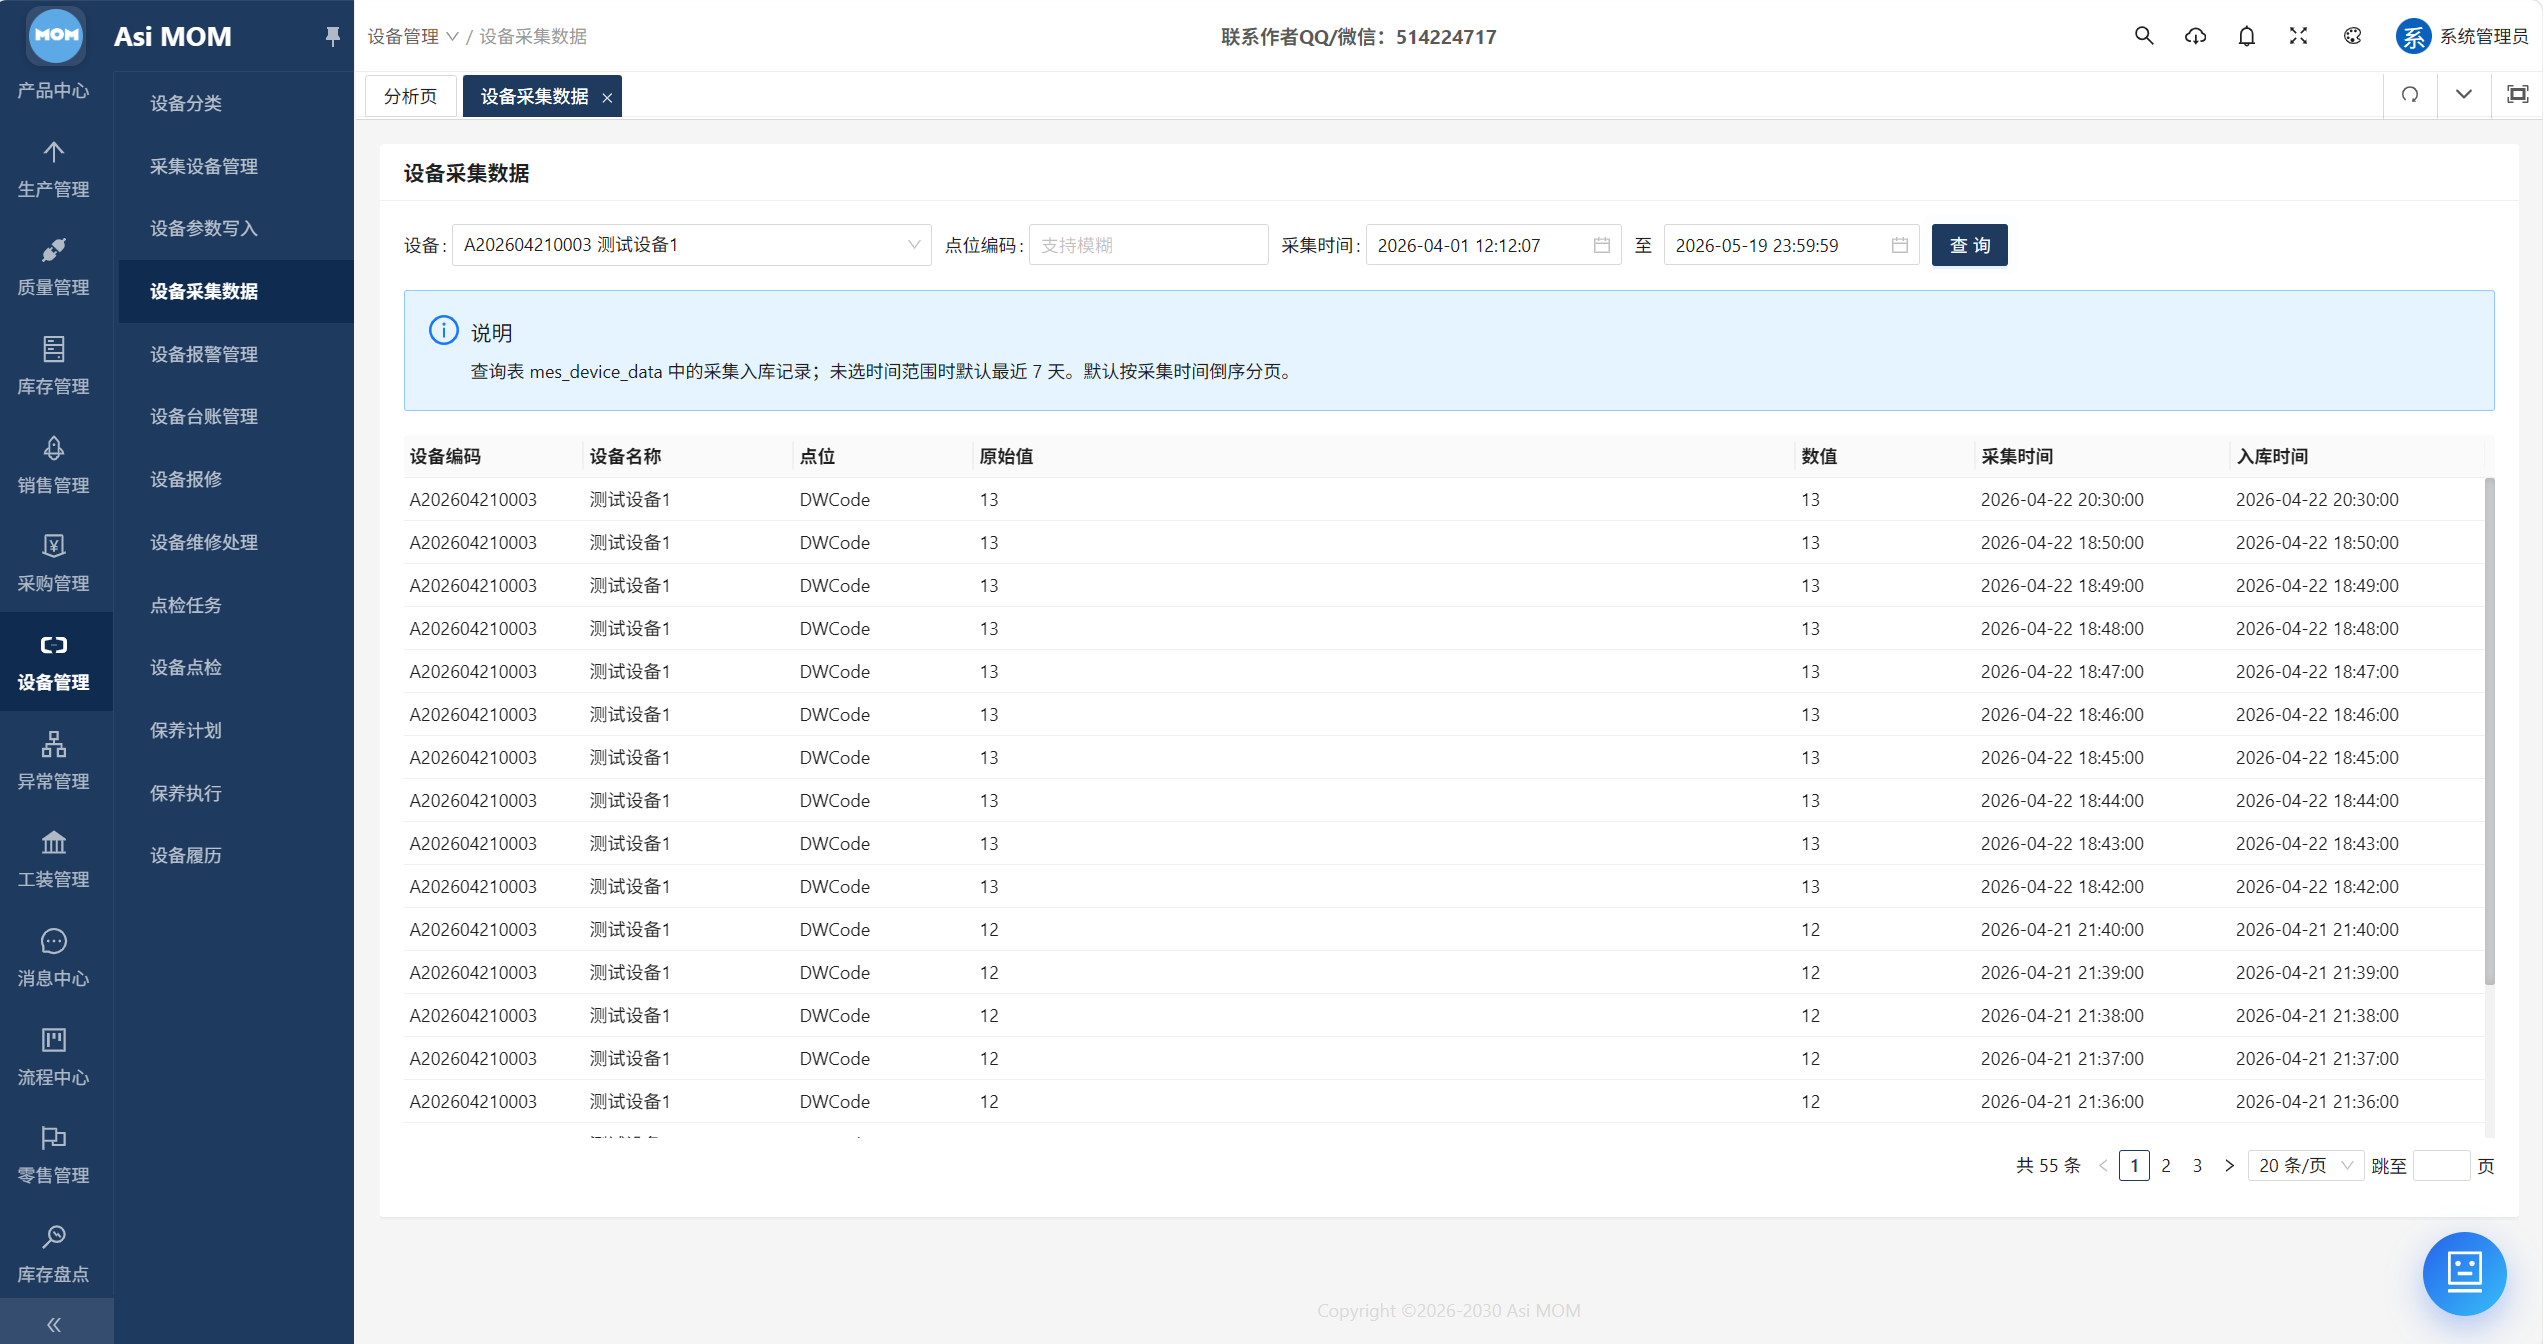Open 工装管理 in the left sidebar
Image resolution: width=2546 pixels, height=1344 pixels.
(55, 859)
